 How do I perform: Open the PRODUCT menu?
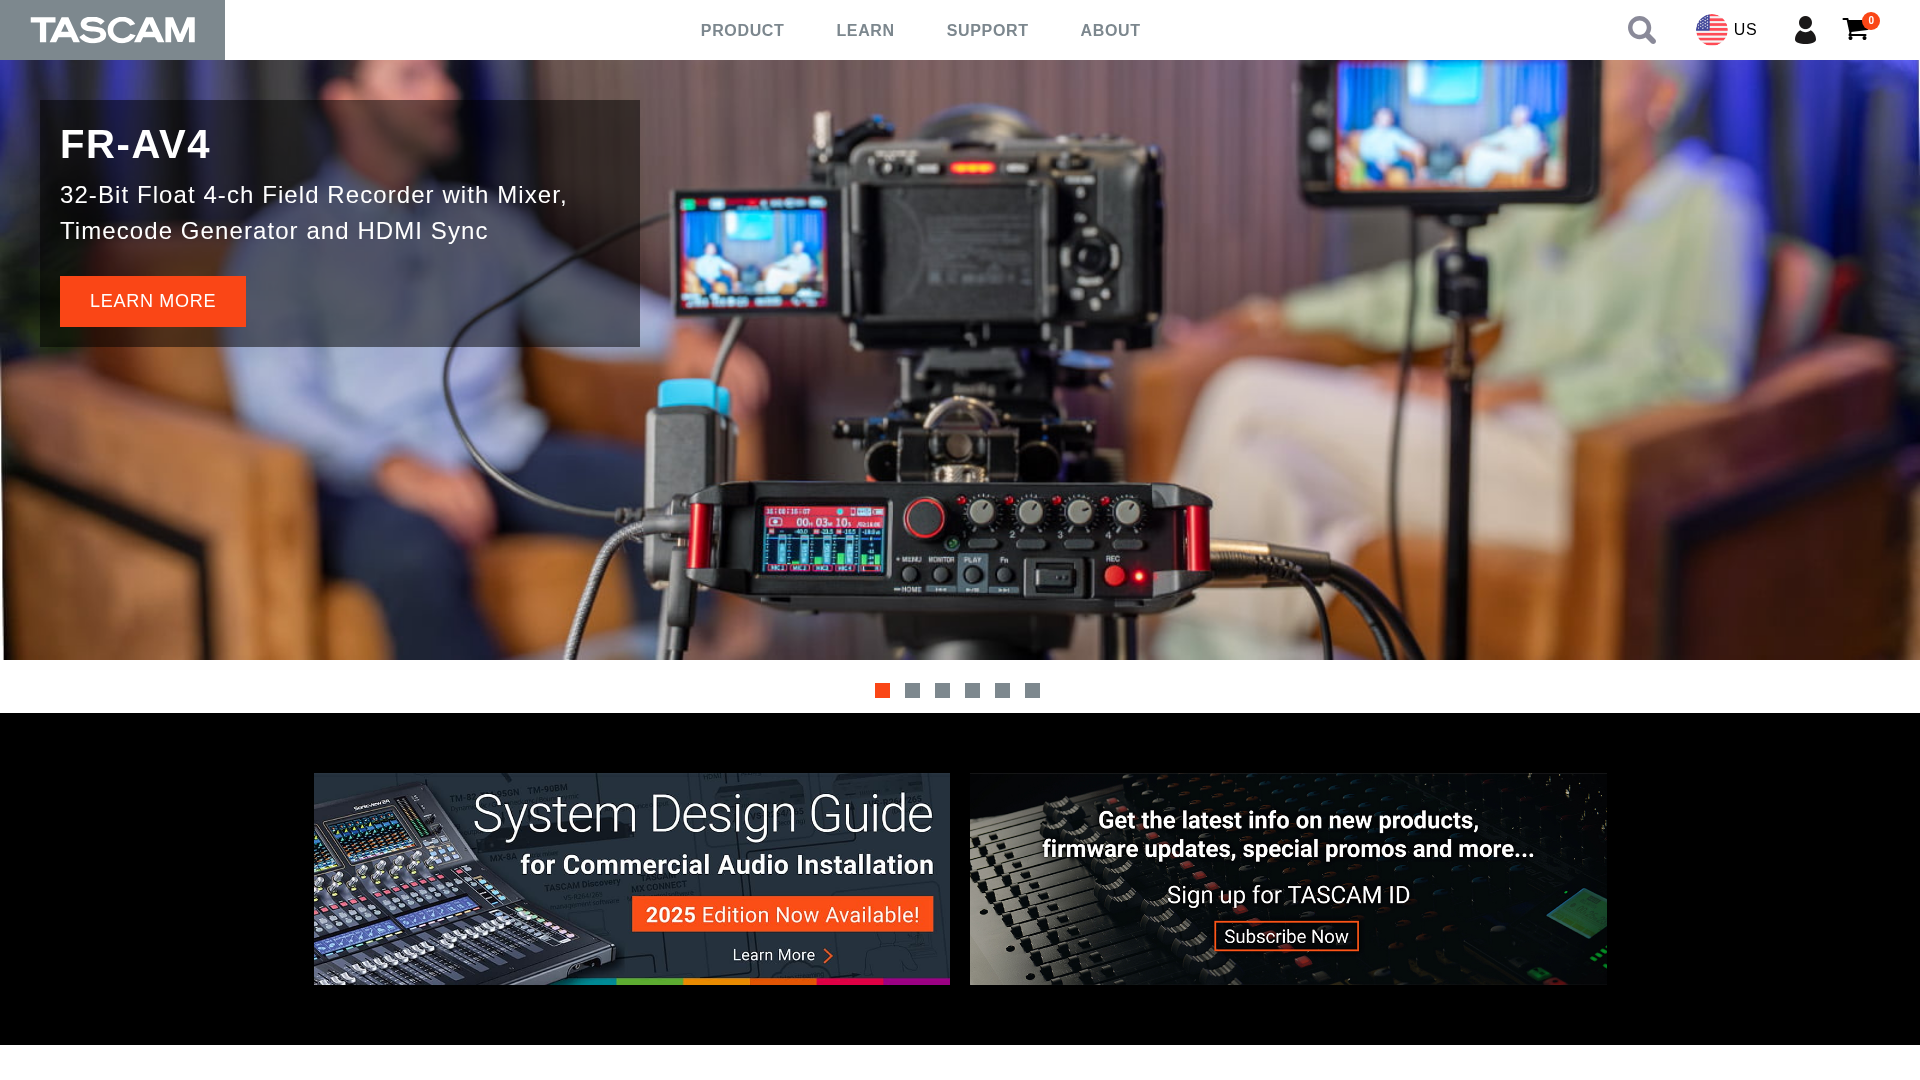pos(742,30)
